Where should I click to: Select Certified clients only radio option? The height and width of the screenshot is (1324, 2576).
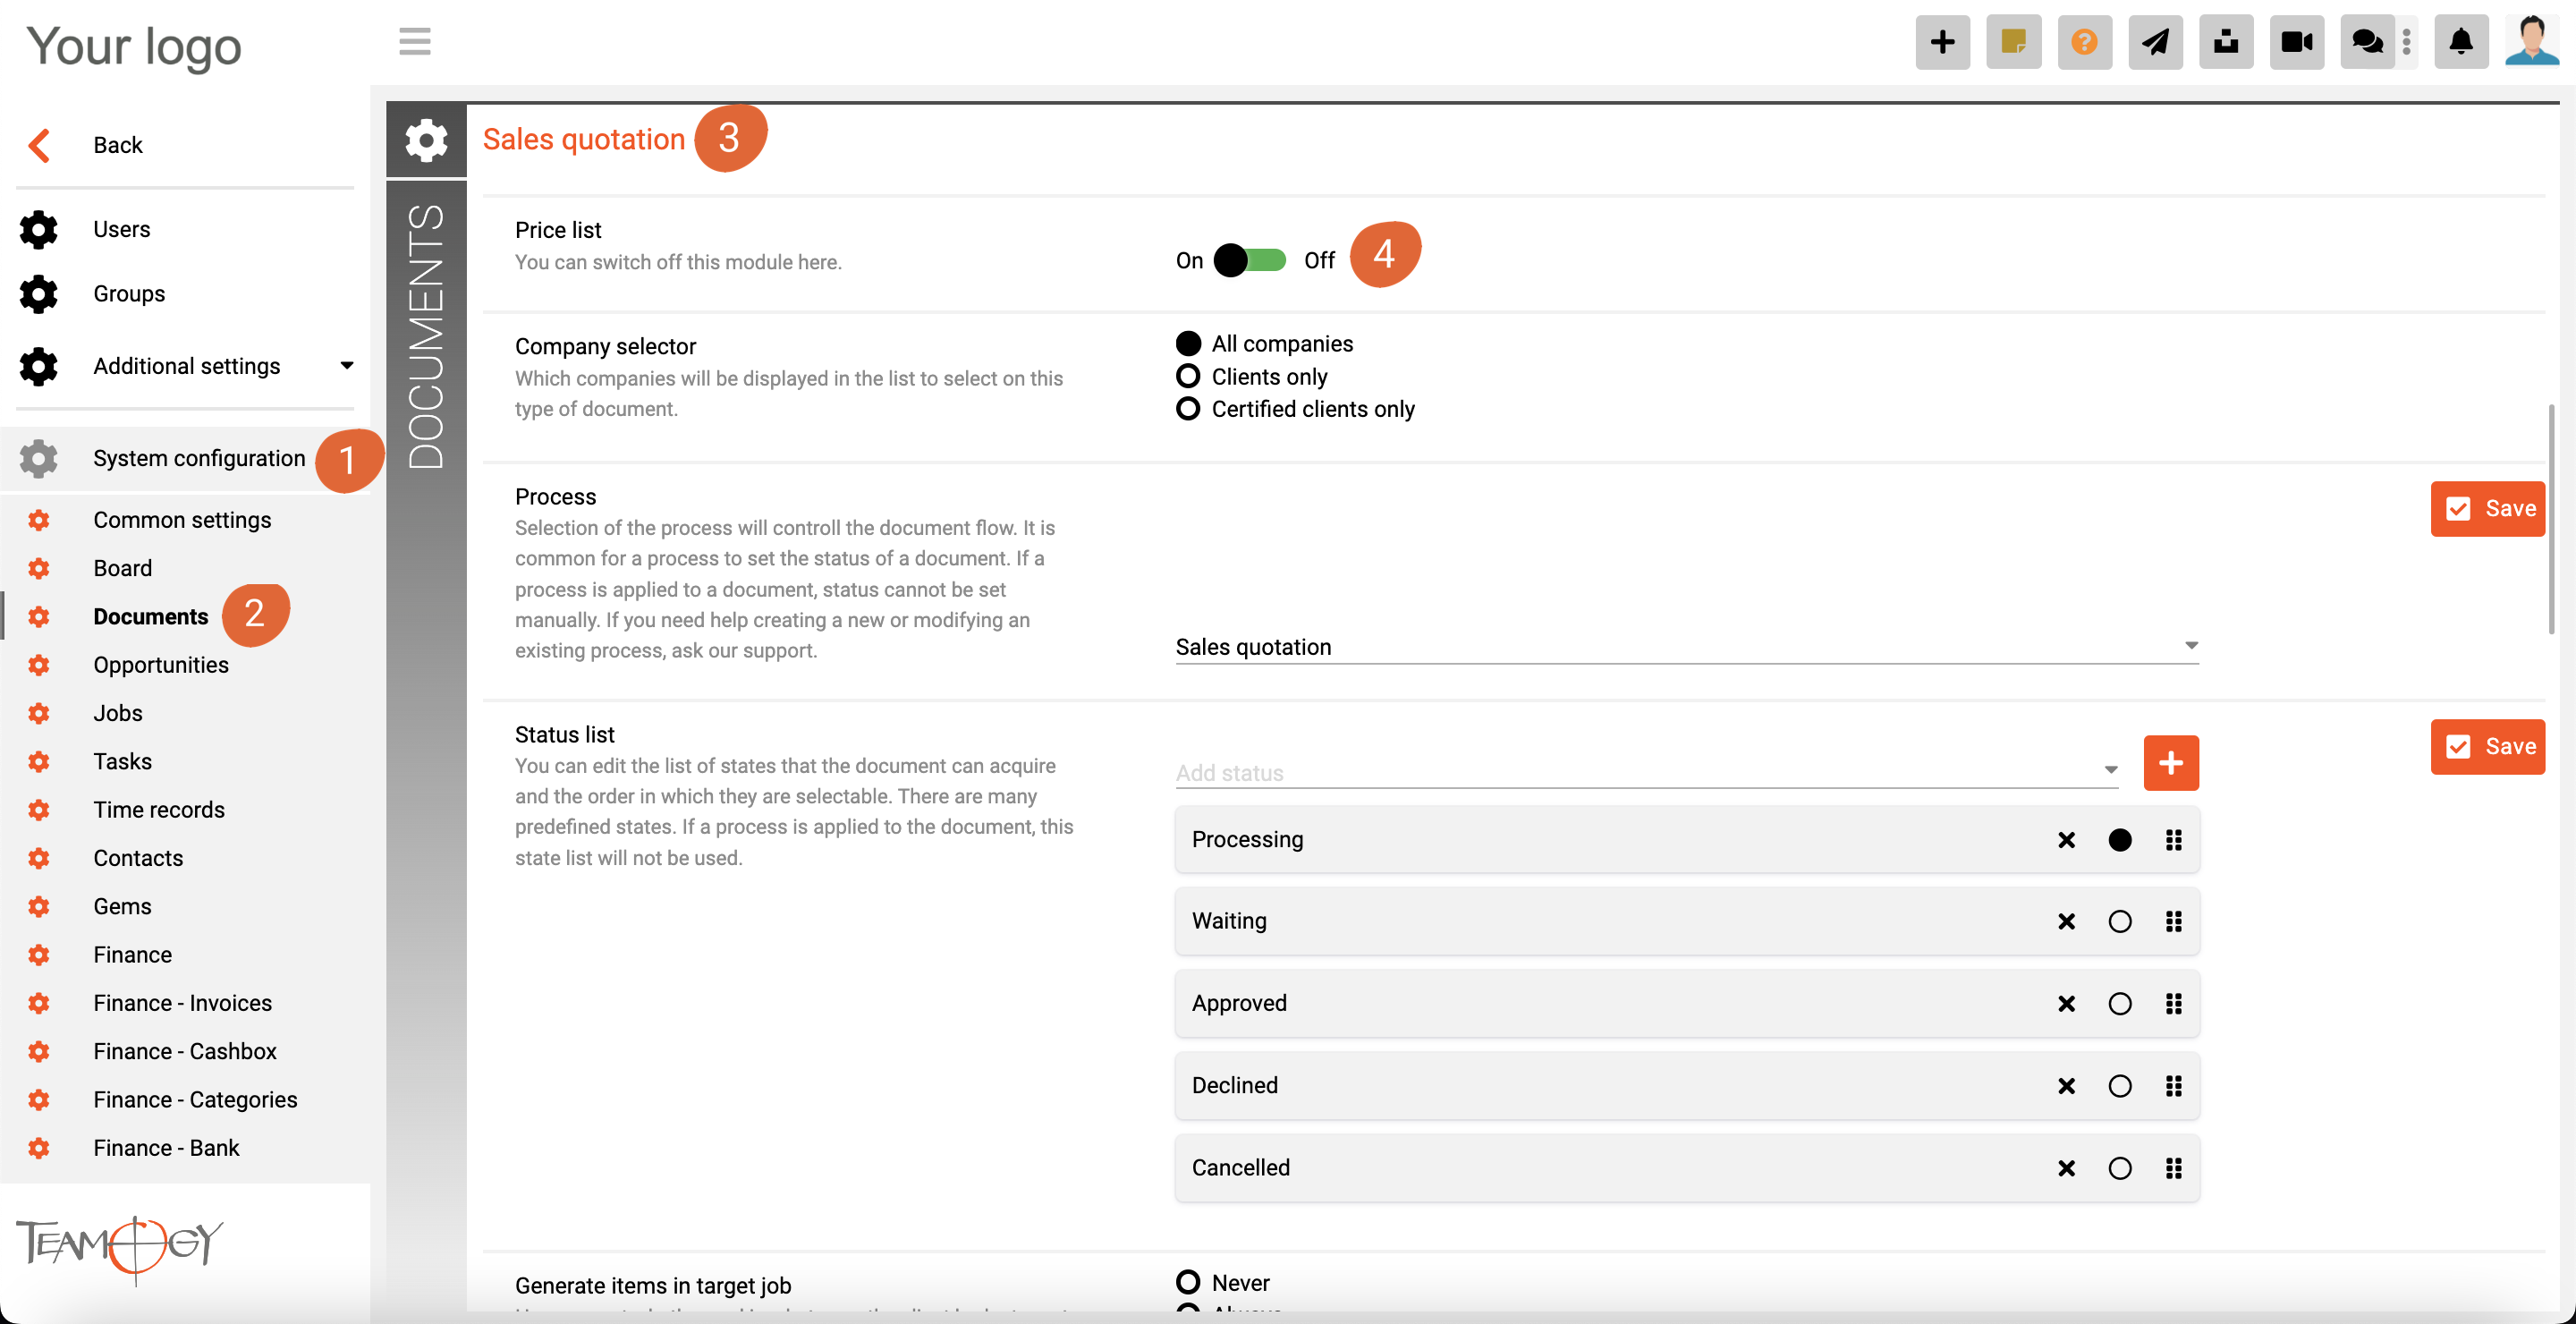1188,409
